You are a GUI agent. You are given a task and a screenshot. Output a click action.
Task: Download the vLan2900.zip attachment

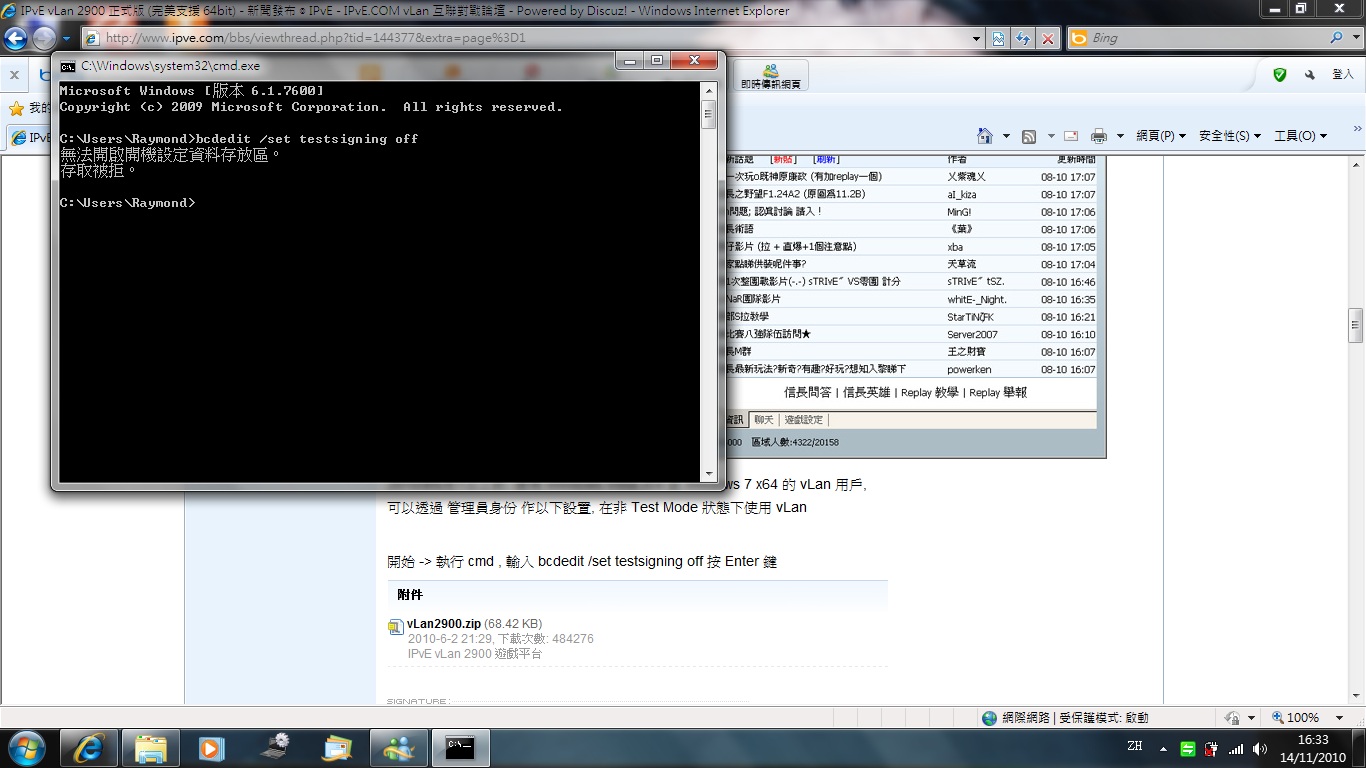coord(443,623)
